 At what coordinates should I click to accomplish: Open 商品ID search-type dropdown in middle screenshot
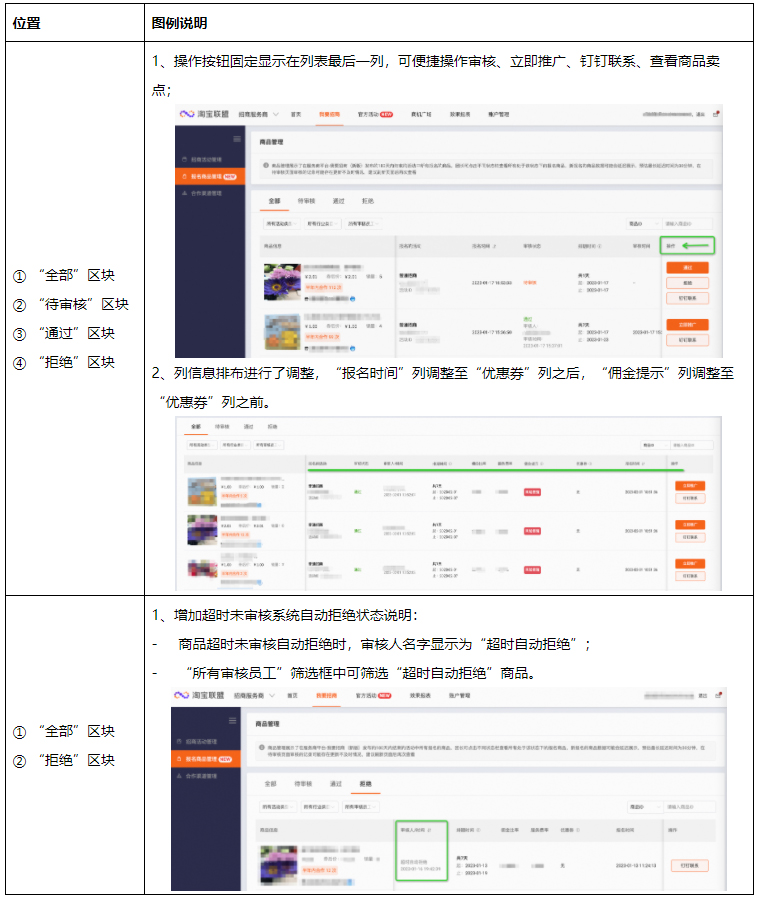654,445
